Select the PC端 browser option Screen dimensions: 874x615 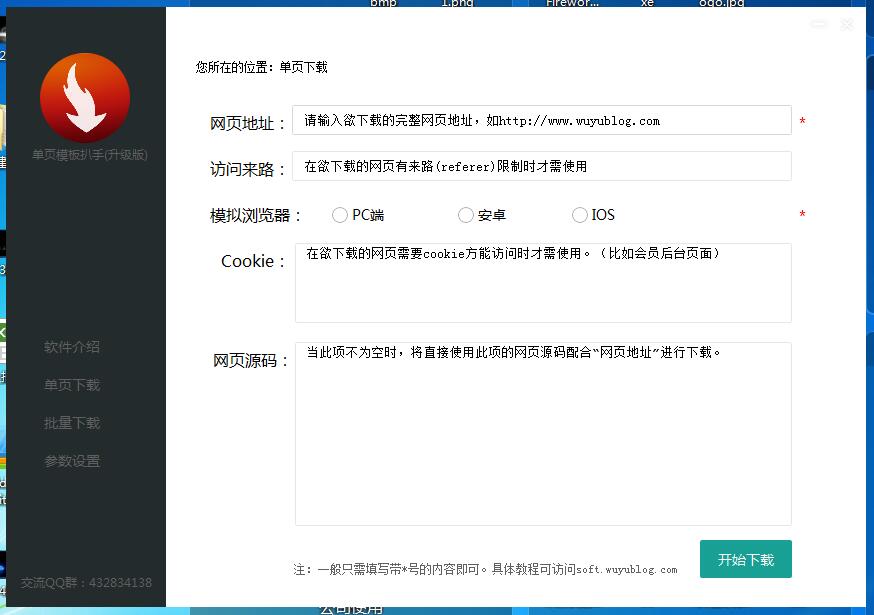[340, 215]
